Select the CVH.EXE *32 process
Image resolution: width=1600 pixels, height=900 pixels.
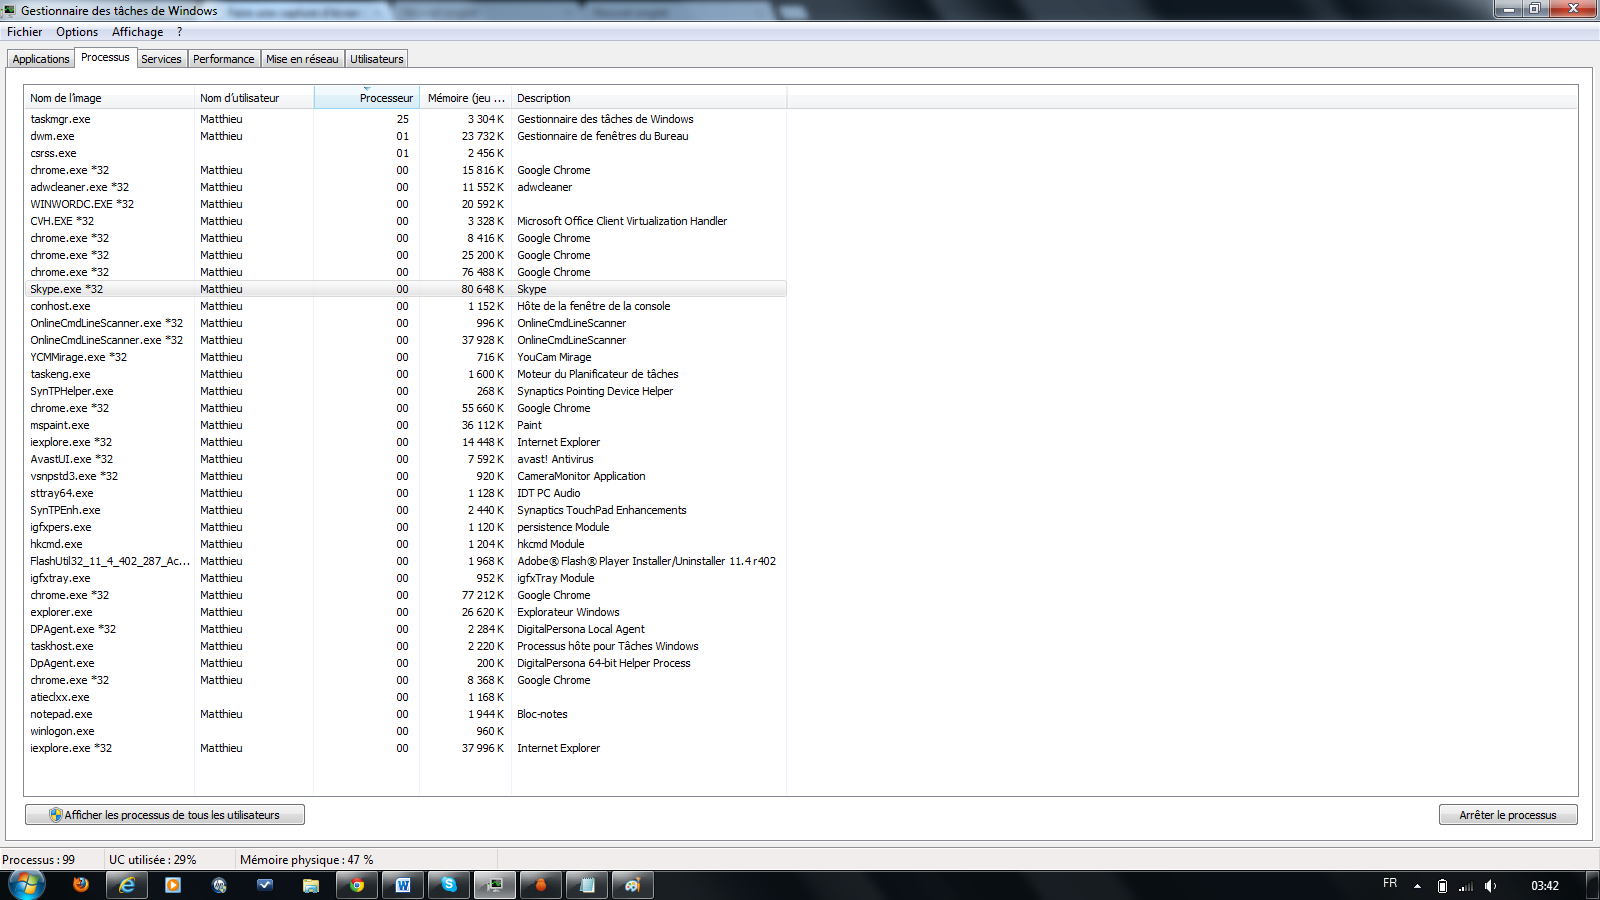(x=406, y=221)
